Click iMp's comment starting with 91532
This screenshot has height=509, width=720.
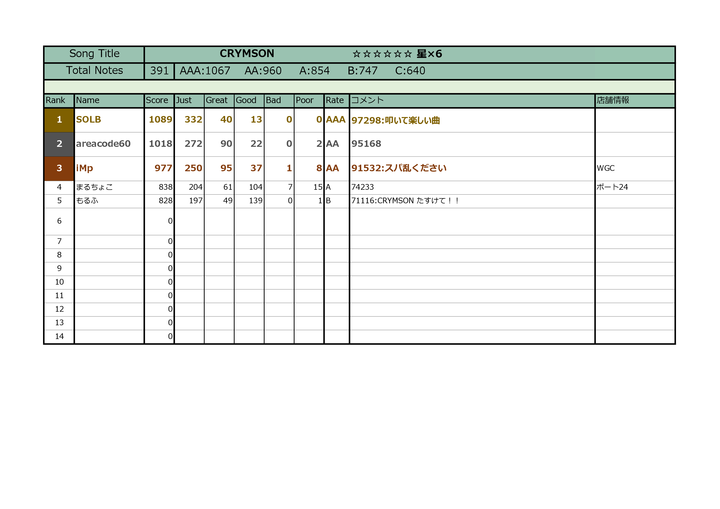[399, 168]
